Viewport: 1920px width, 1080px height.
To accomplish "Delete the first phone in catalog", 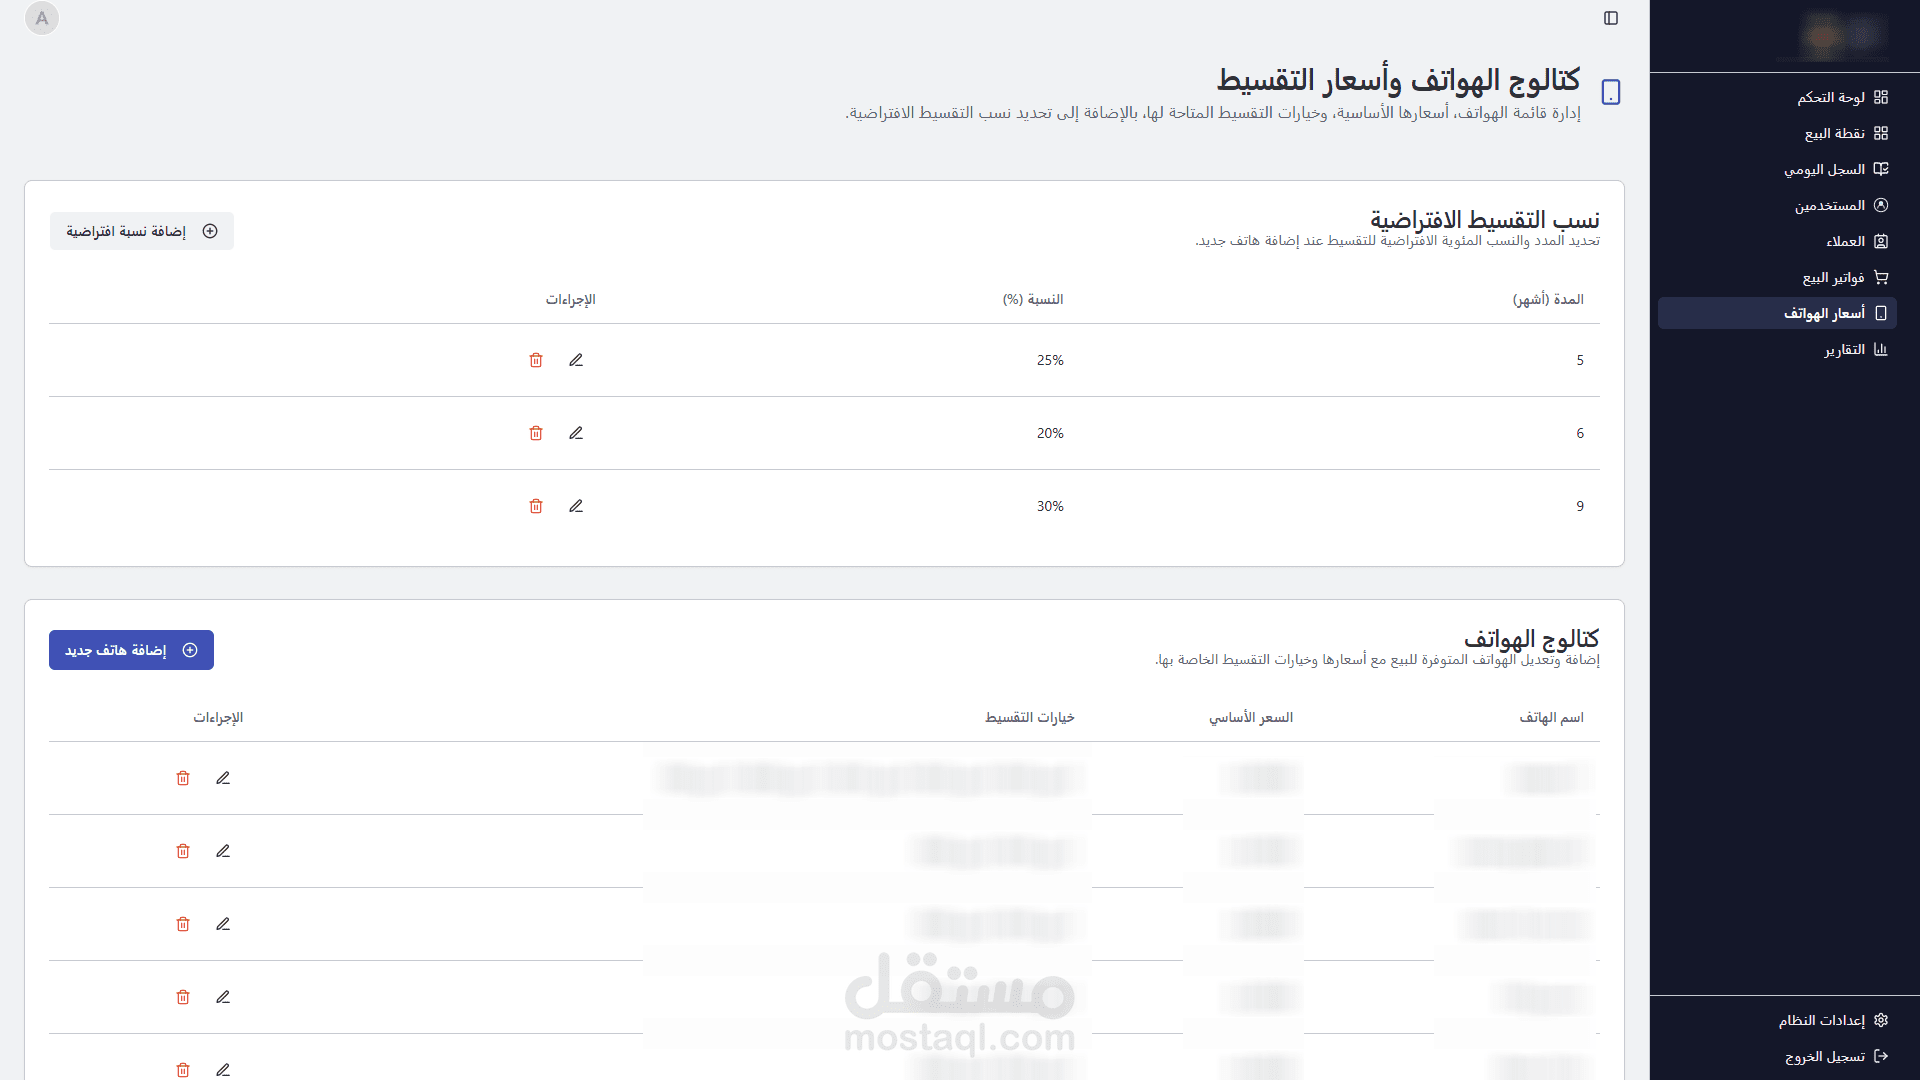I will [183, 778].
